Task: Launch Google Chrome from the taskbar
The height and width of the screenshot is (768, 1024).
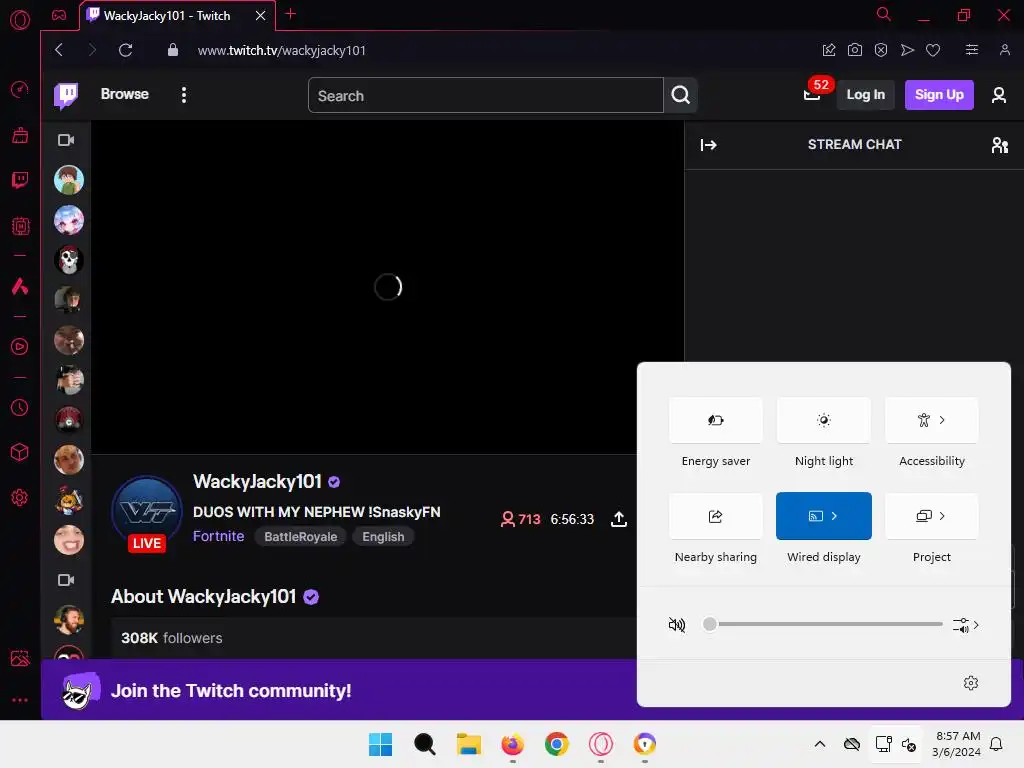Action: (556, 744)
